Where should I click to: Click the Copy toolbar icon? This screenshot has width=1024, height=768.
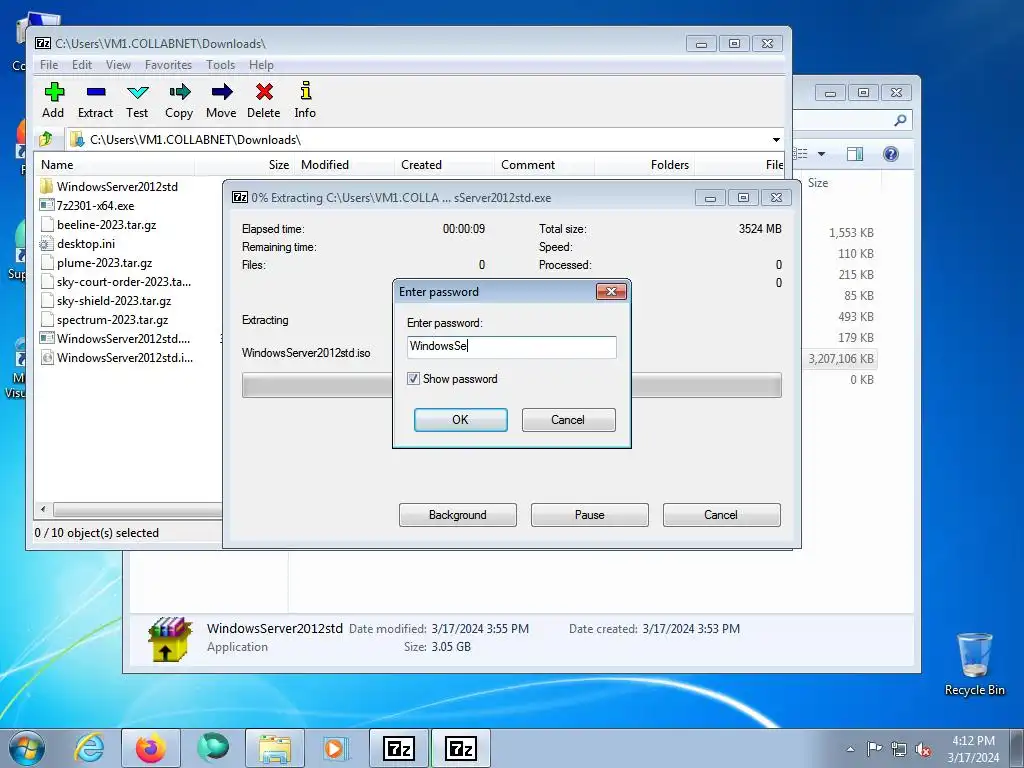click(179, 92)
